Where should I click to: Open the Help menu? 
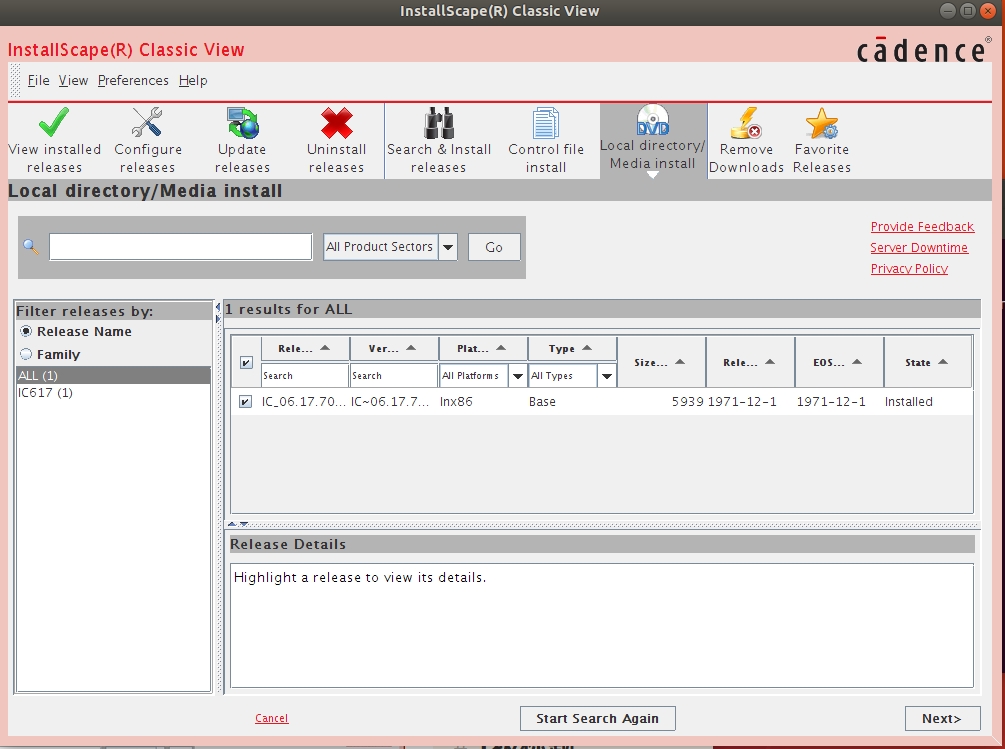click(193, 81)
